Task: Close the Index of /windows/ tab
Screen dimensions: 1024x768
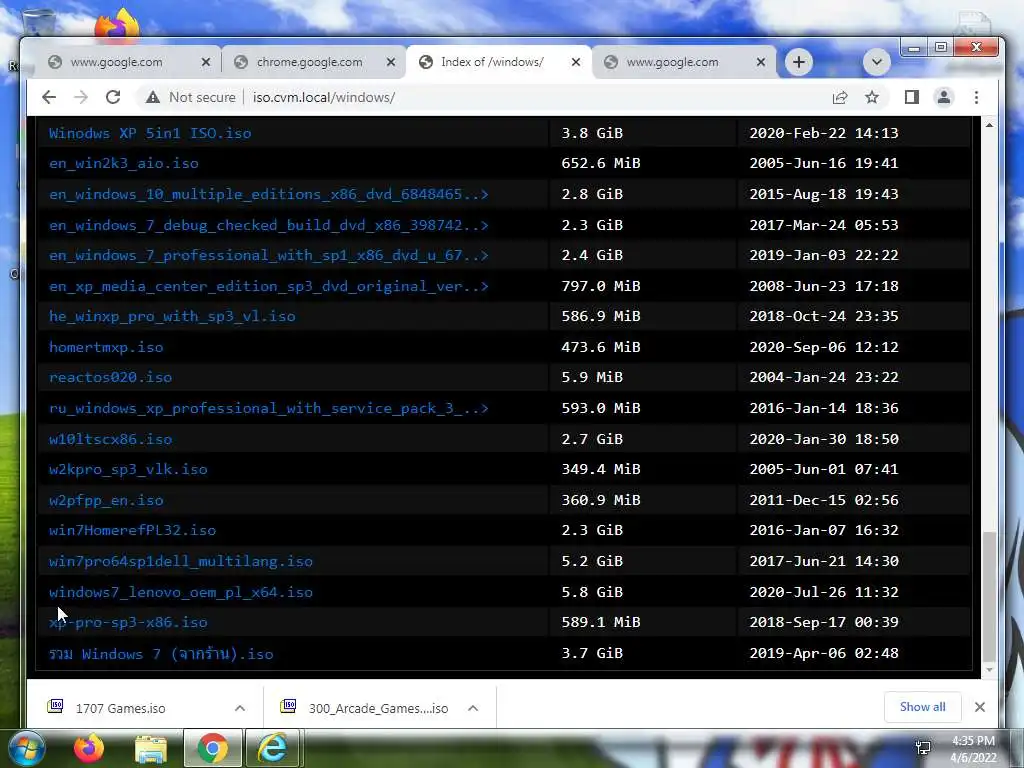Action: pos(576,62)
